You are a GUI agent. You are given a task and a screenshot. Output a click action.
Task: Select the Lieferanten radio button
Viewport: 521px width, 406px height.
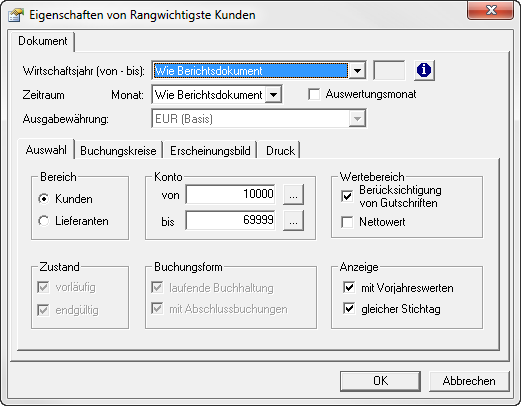43,221
